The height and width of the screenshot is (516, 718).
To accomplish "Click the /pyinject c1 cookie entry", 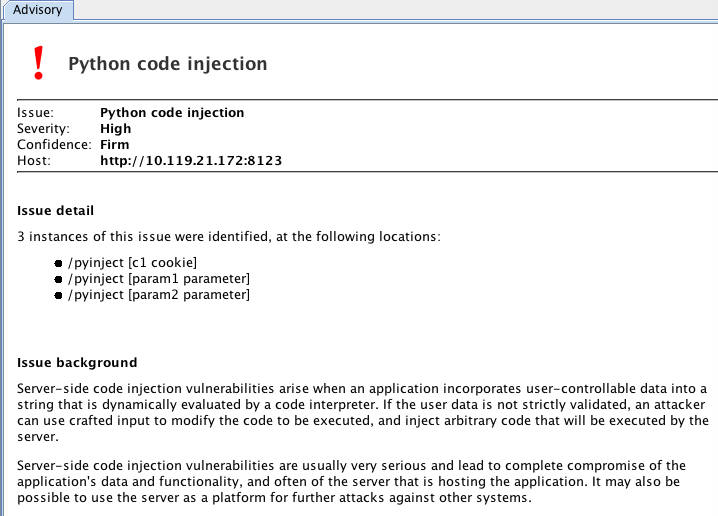I will click(x=132, y=262).
